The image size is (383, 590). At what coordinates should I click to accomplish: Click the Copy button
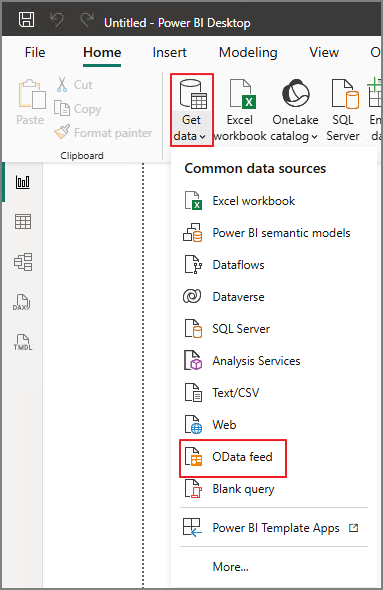[x=78, y=109]
